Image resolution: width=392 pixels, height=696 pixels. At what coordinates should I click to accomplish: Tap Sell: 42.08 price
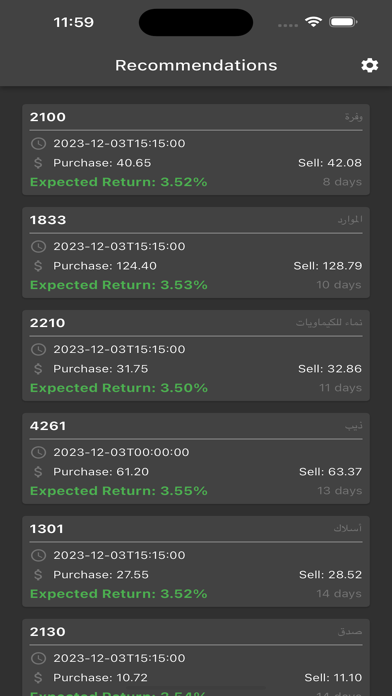click(330, 163)
